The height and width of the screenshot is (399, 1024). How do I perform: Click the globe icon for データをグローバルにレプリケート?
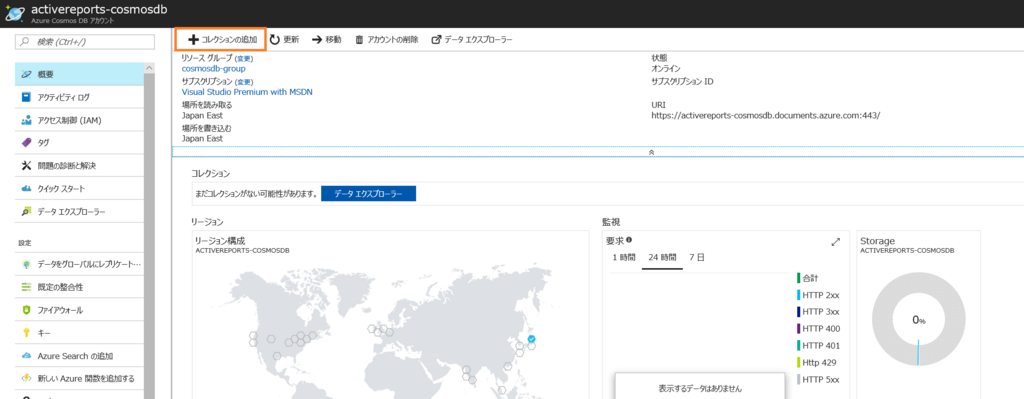[26, 264]
